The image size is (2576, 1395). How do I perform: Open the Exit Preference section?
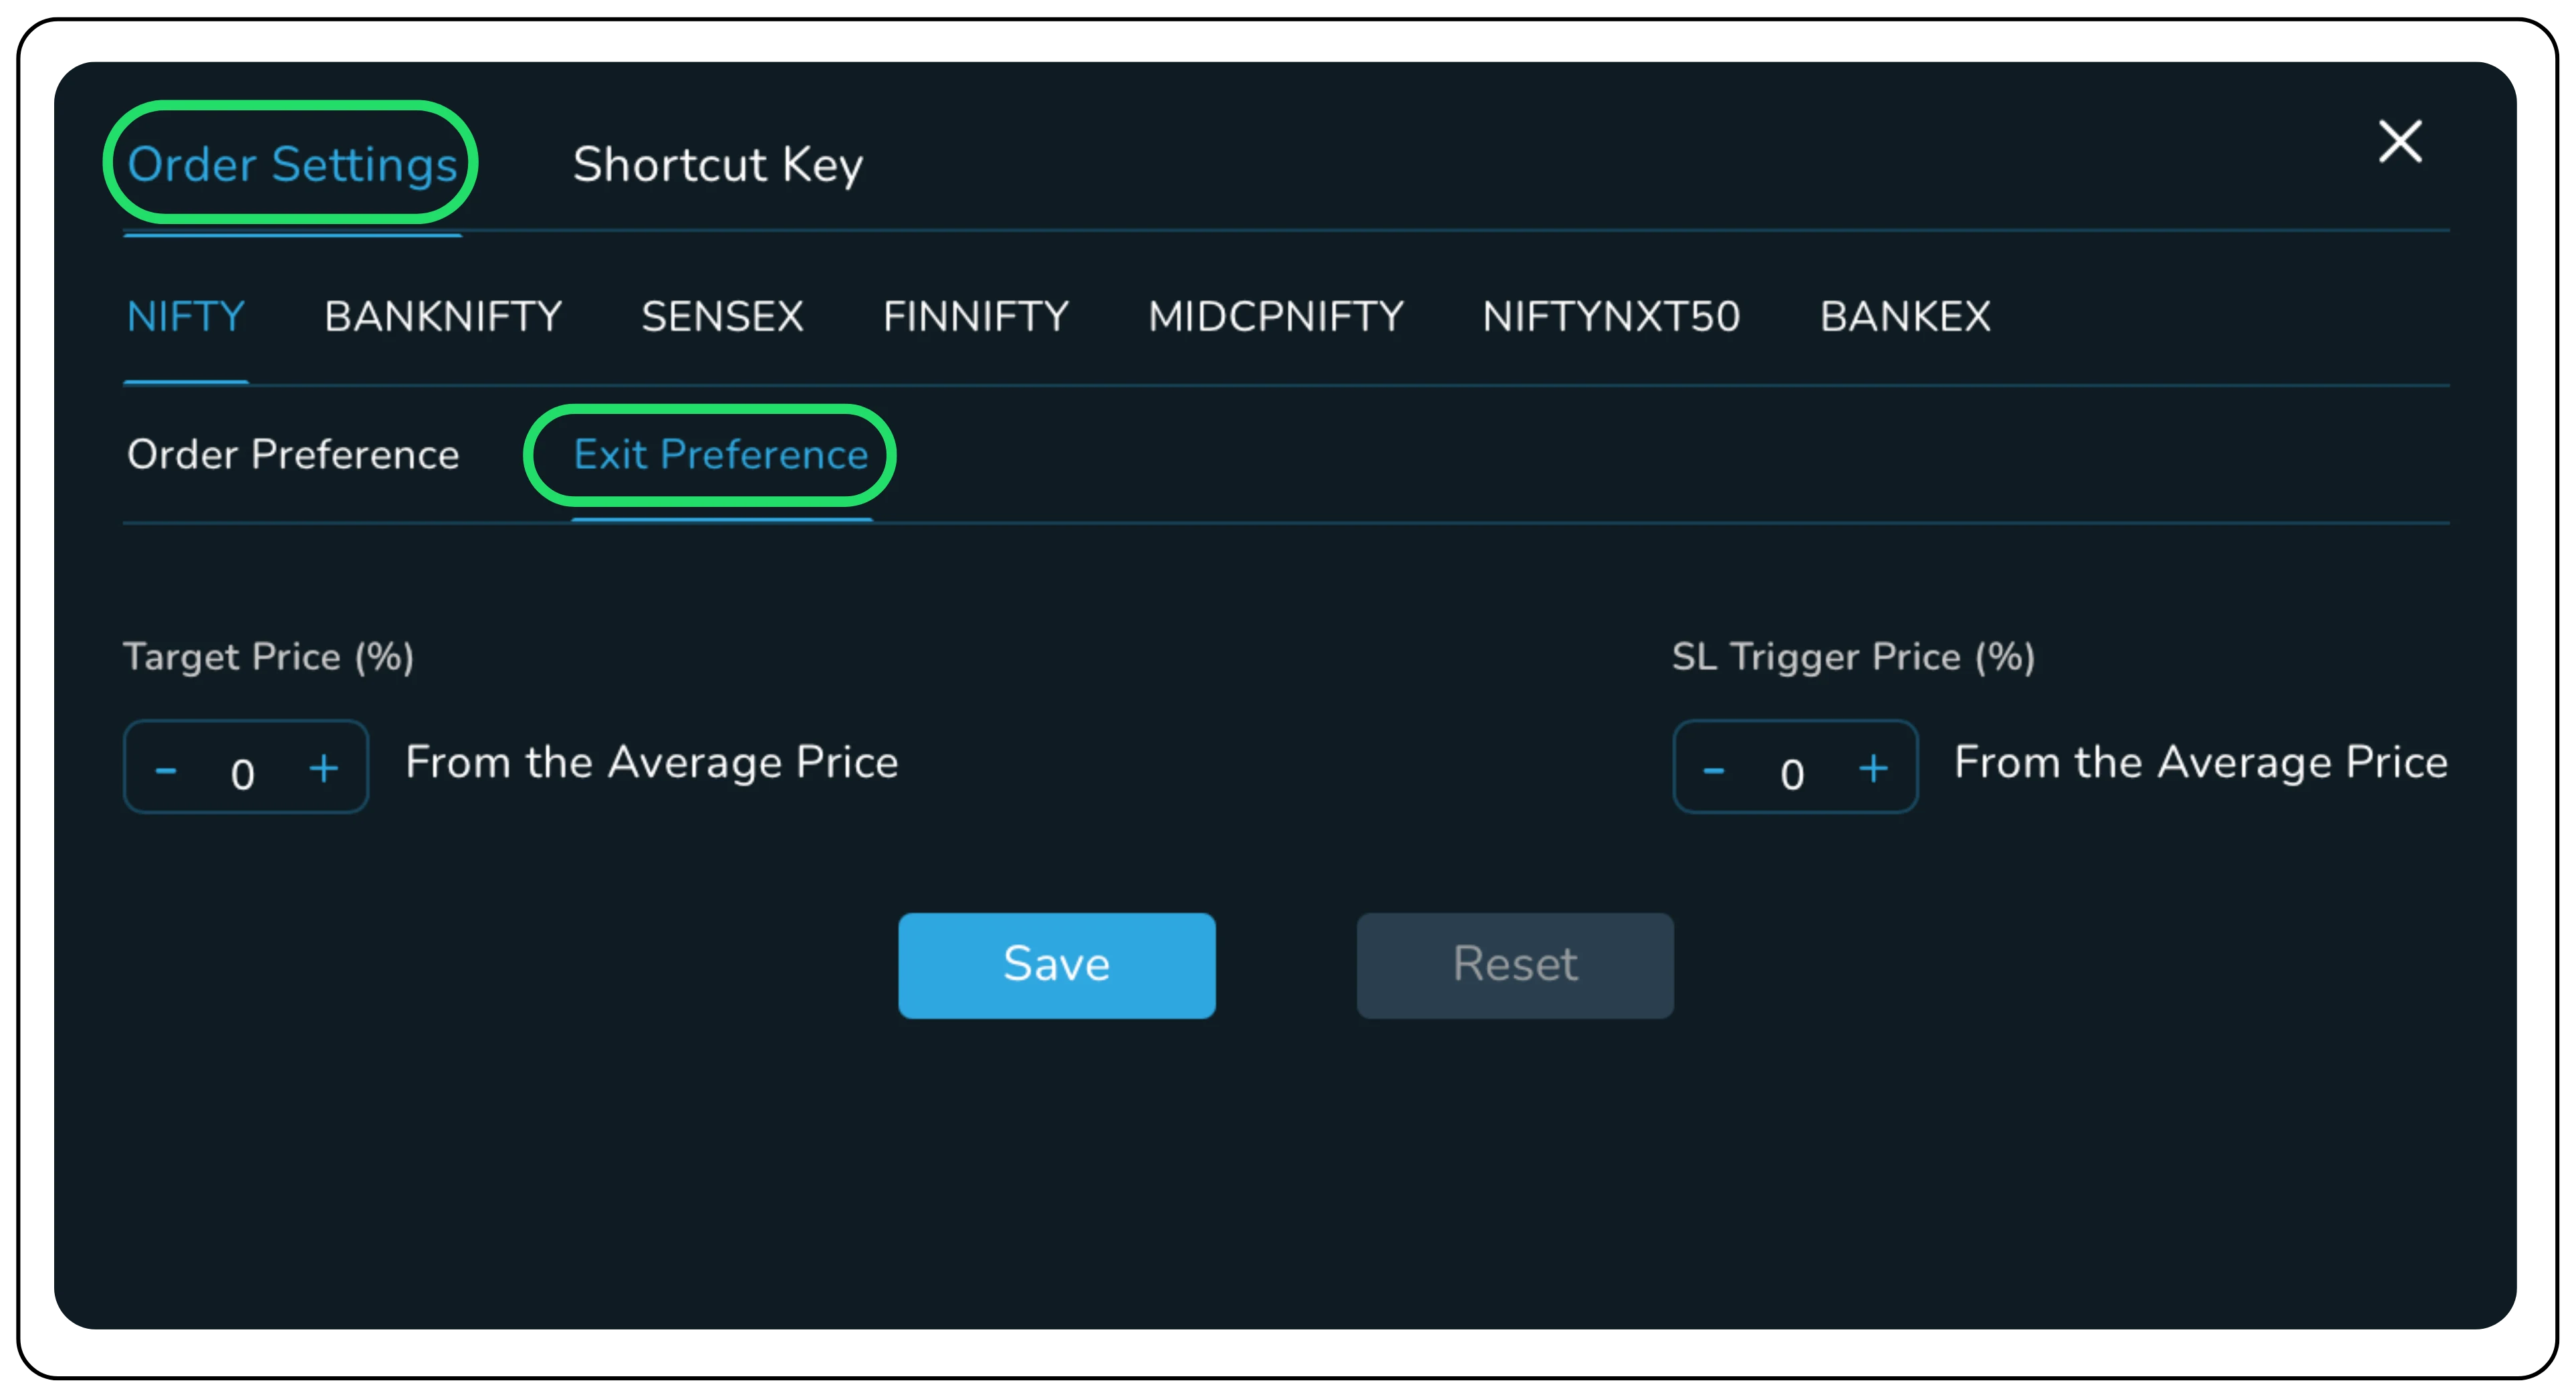click(x=720, y=455)
